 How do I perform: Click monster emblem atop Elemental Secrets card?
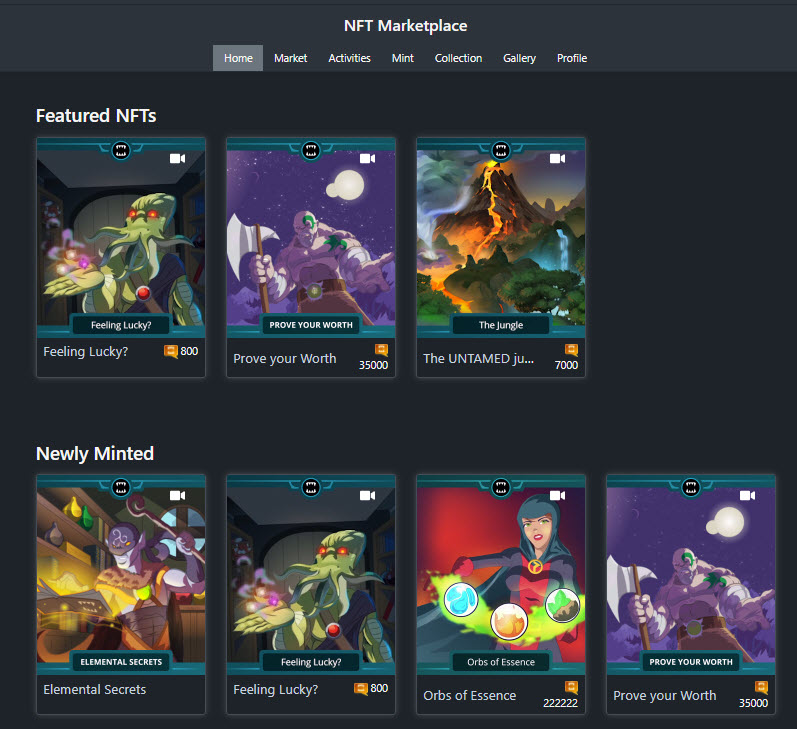[121, 488]
